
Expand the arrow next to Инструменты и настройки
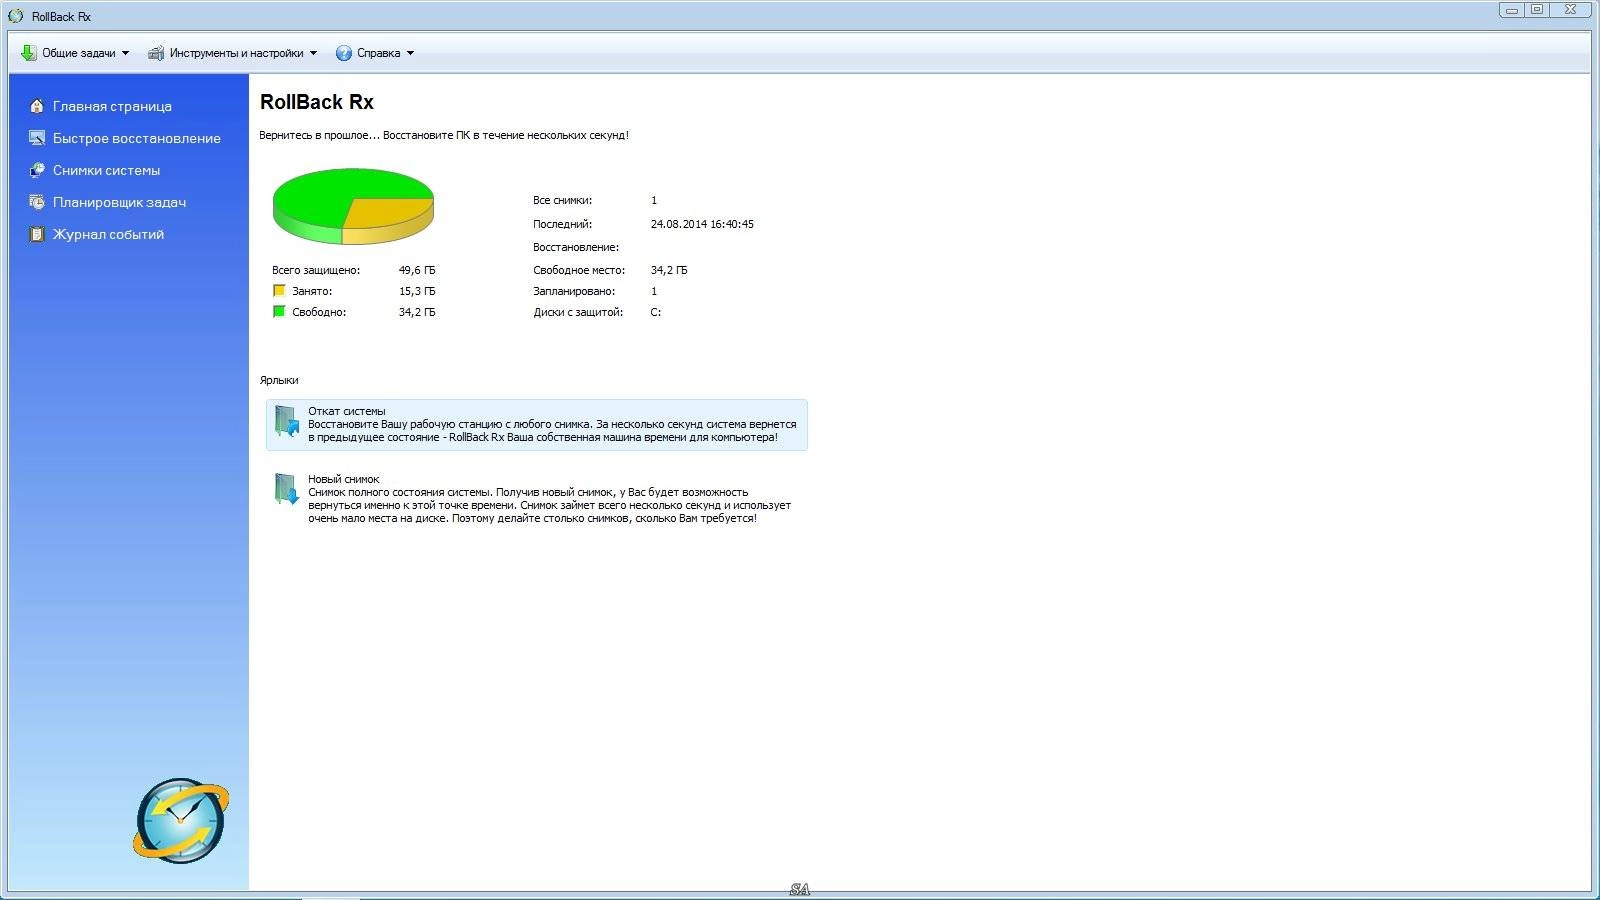[x=313, y=53]
